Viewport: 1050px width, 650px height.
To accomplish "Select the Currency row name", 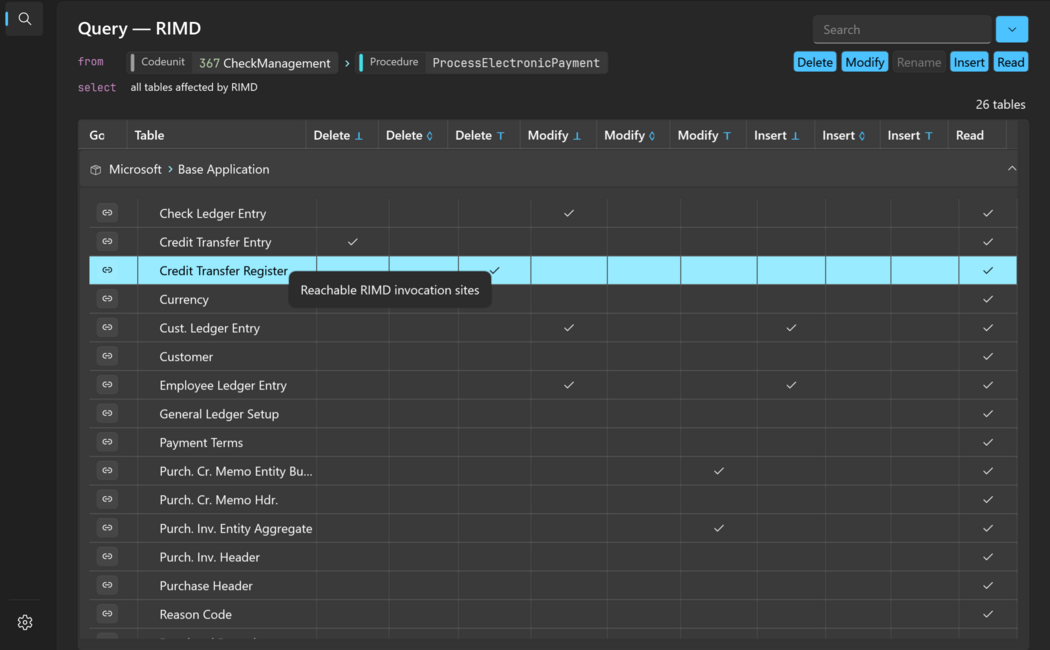I will 183,300.
